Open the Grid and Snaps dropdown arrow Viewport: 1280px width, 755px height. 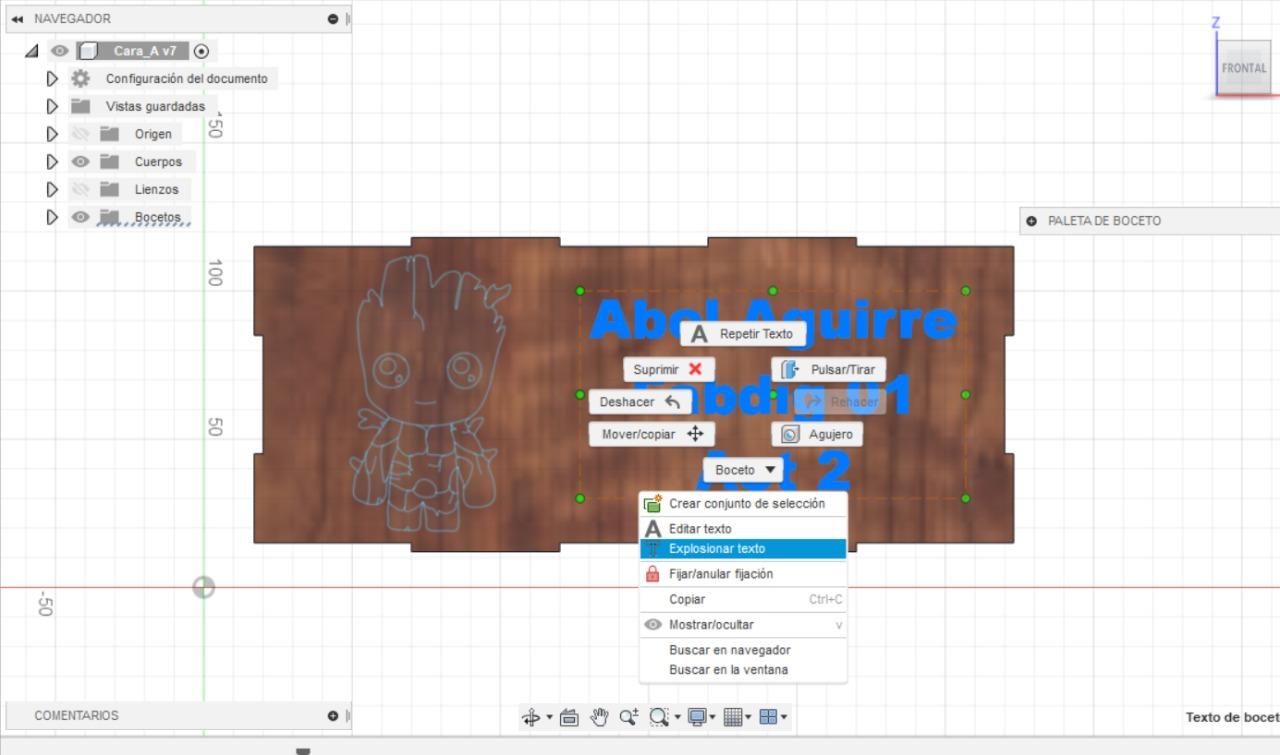(x=750, y=717)
